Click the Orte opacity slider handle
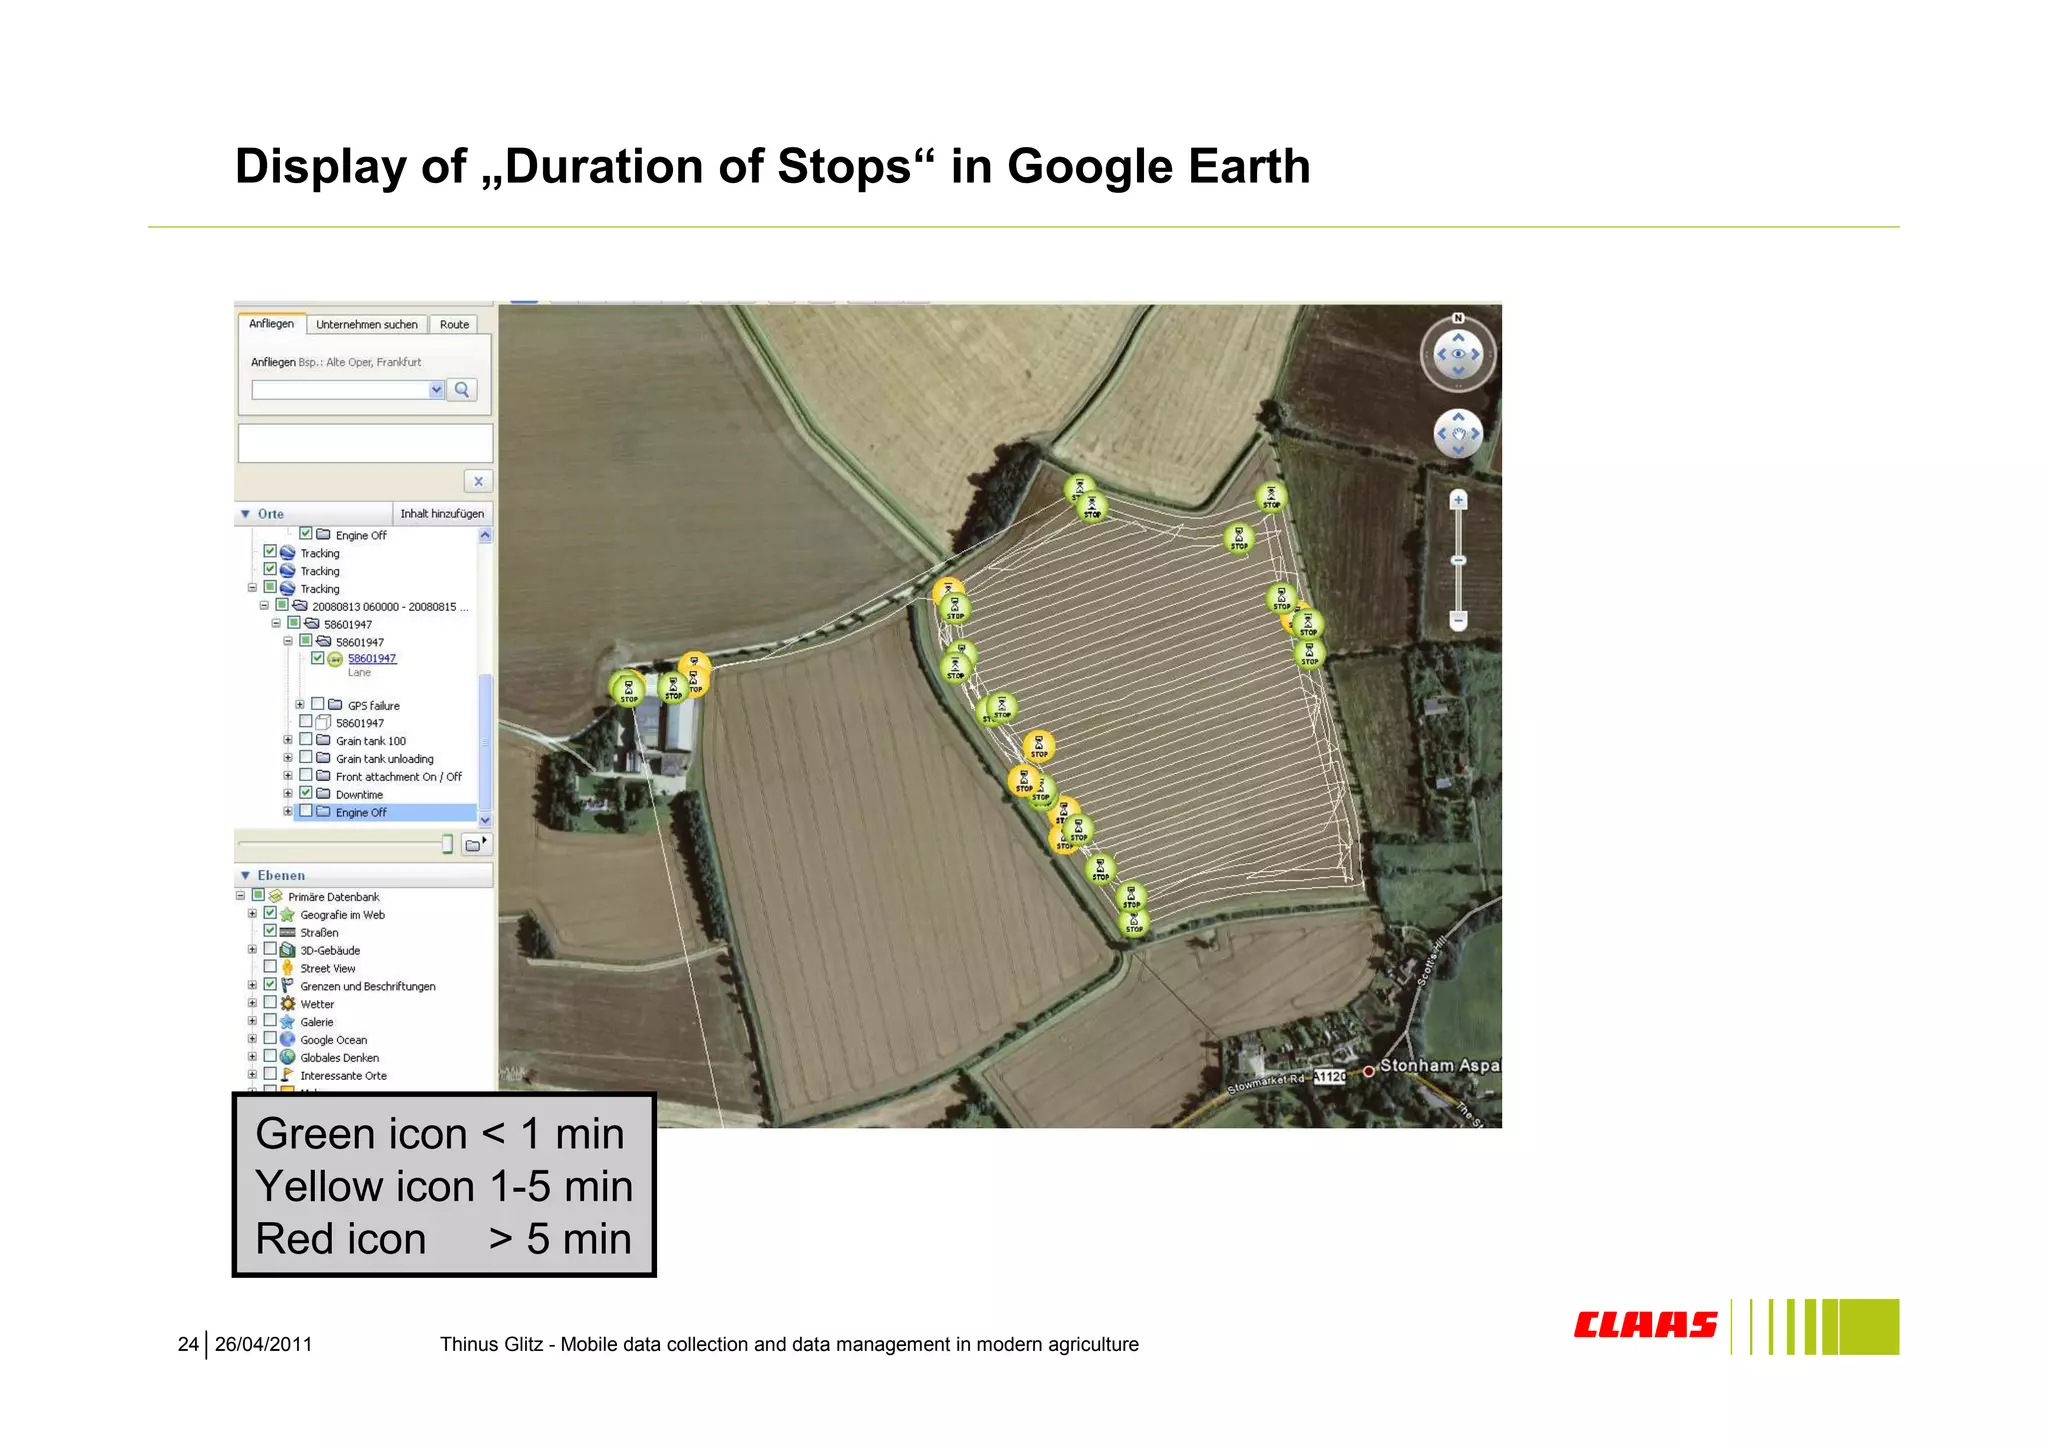This screenshot has height=1447, width=2048. (447, 844)
